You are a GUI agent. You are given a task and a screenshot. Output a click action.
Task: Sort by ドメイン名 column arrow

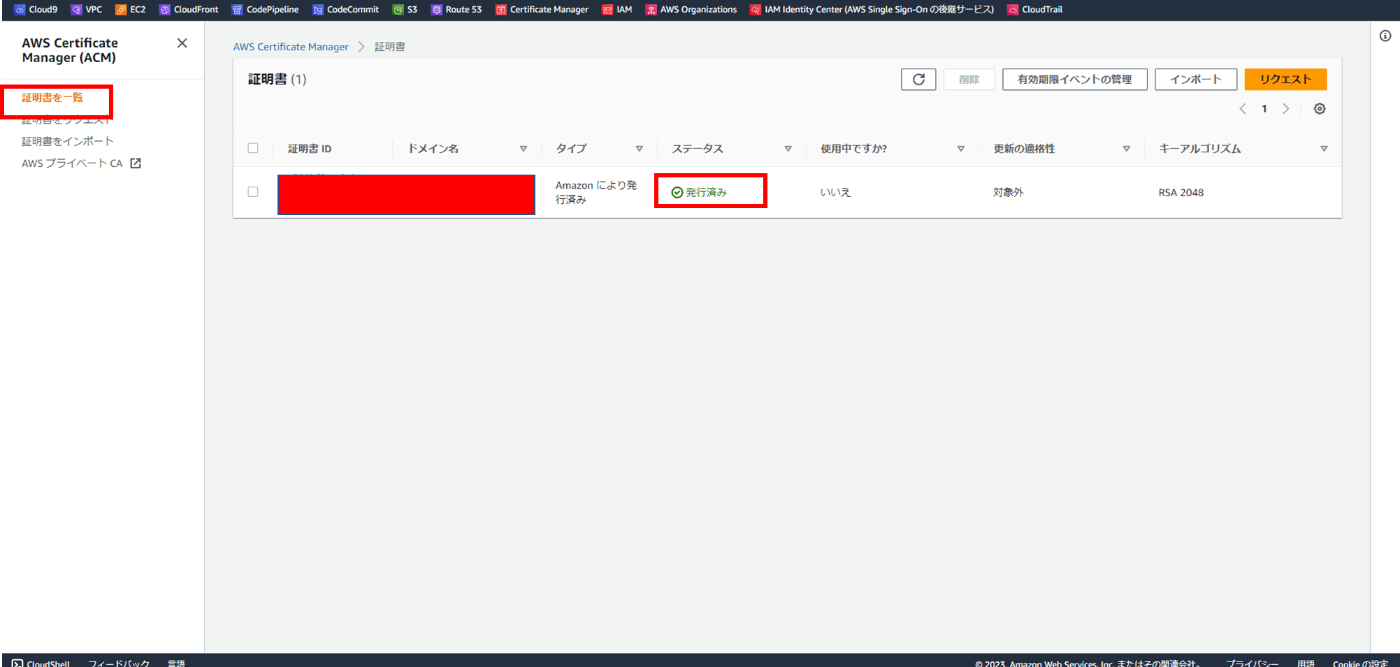[523, 149]
